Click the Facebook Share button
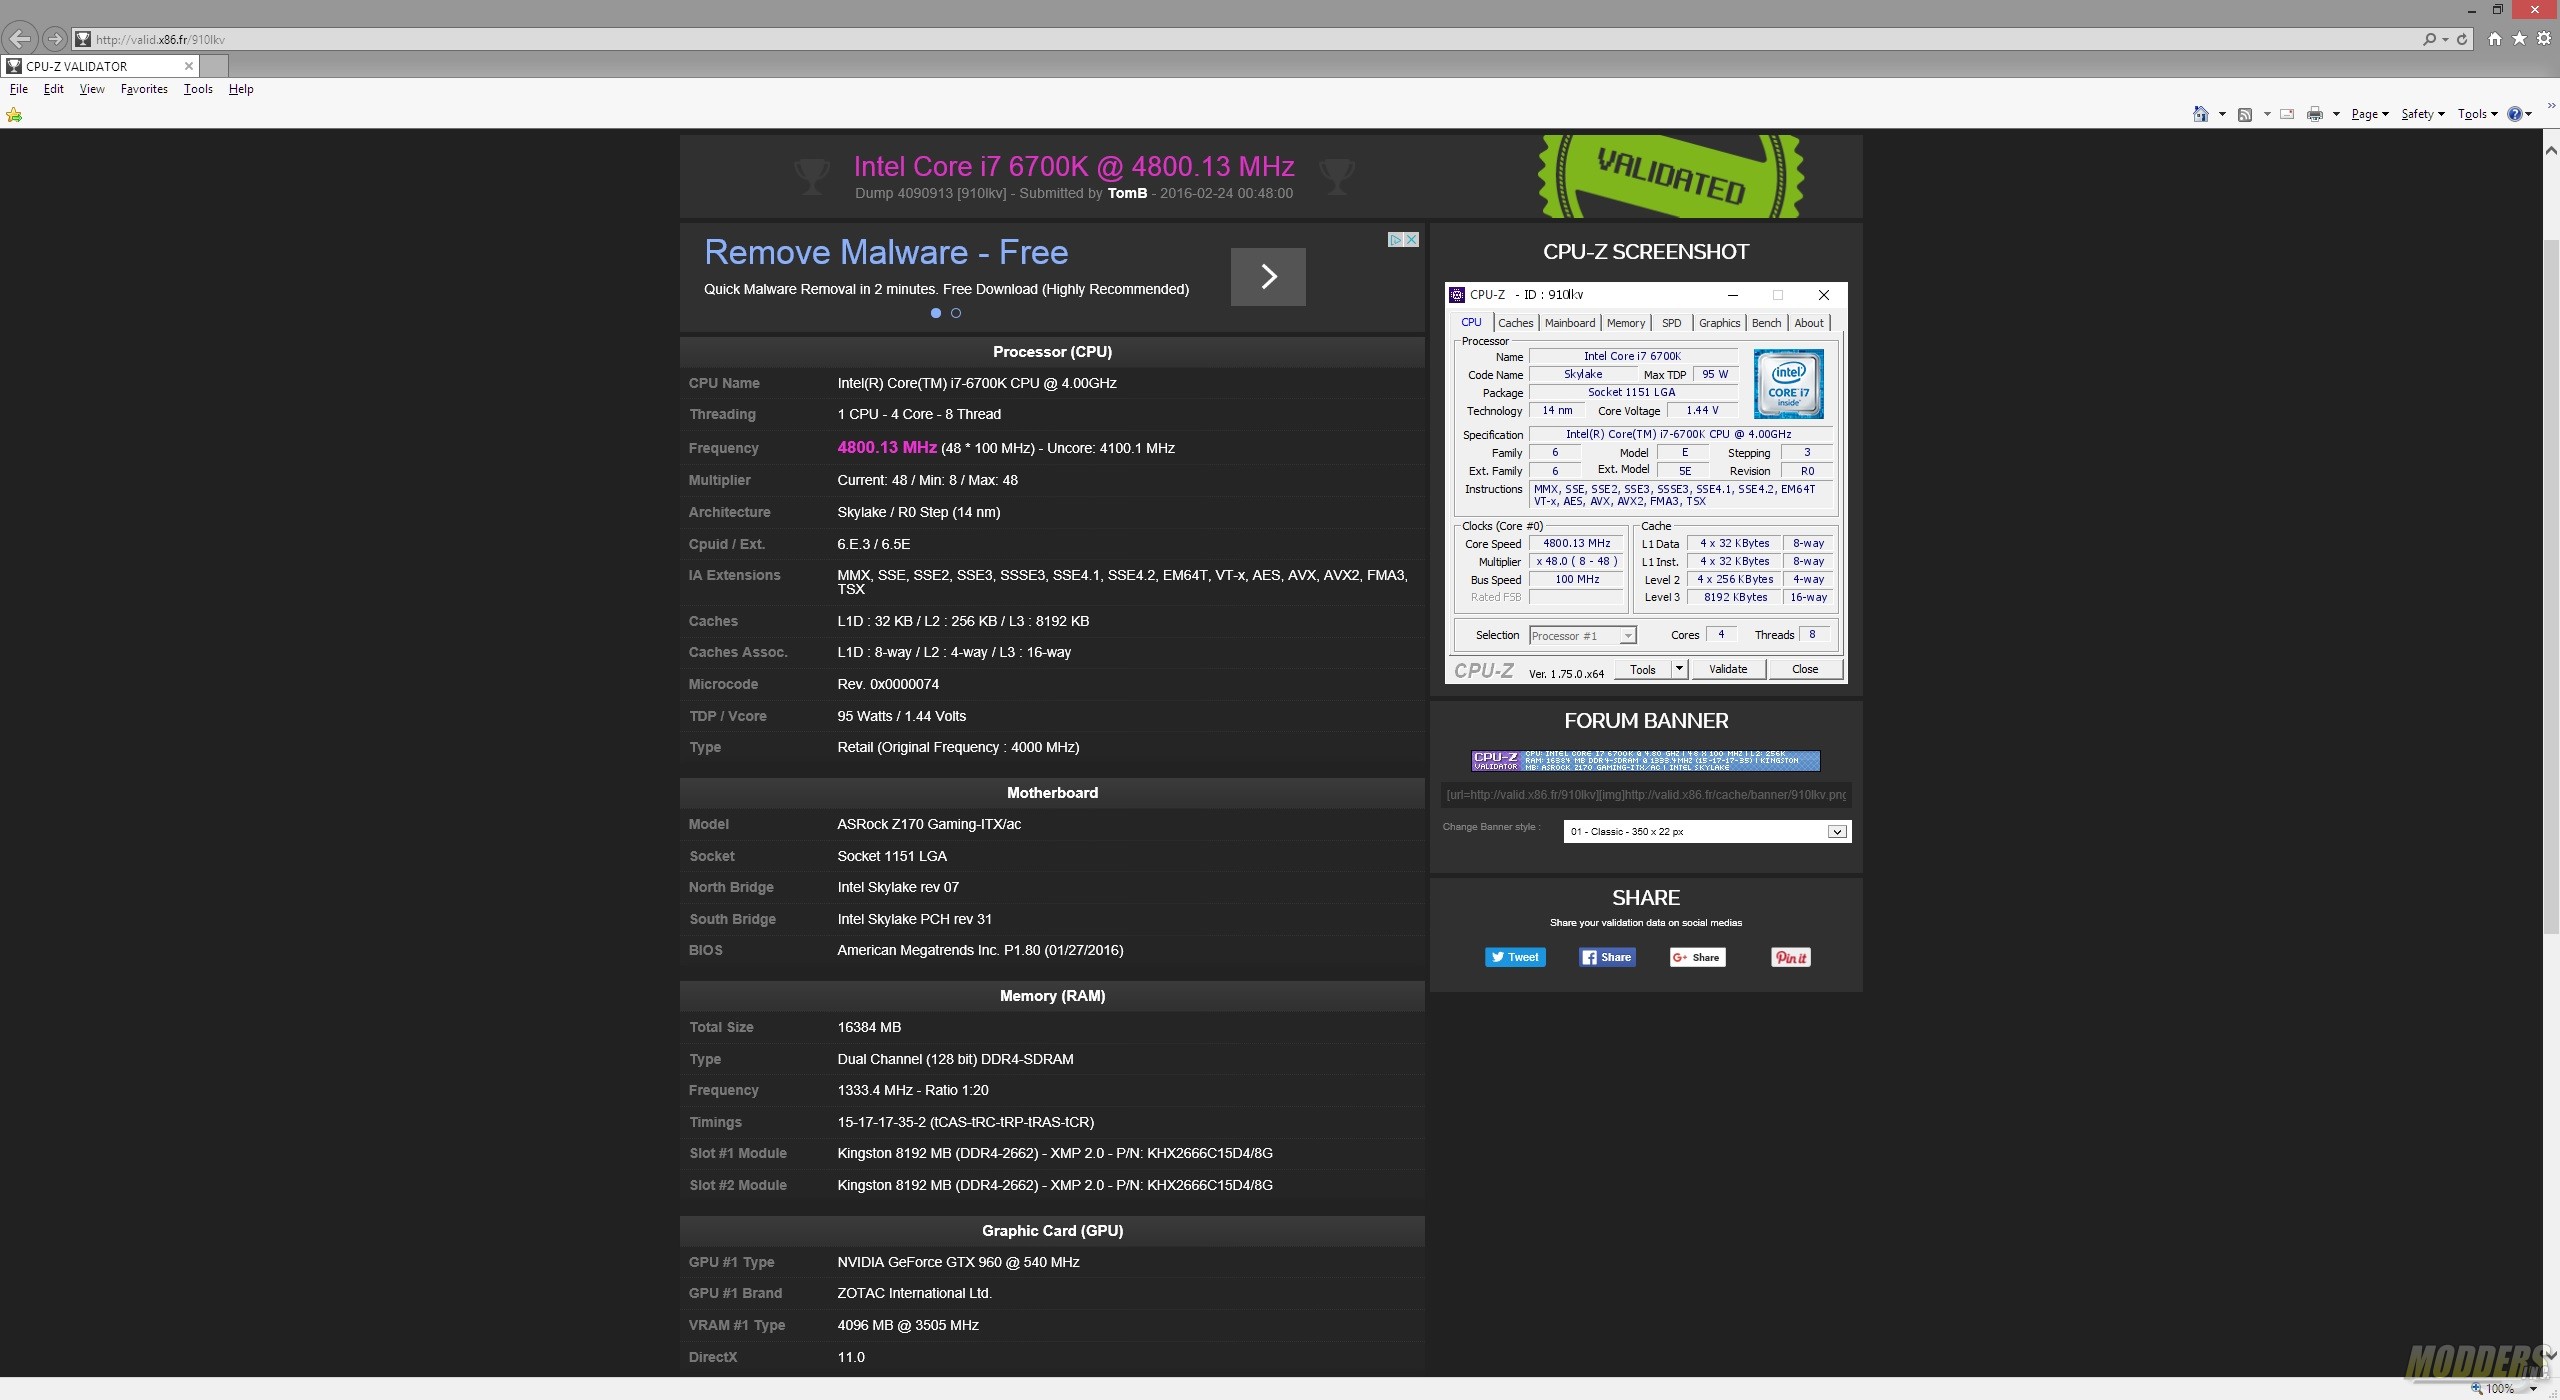The width and height of the screenshot is (2560, 1400). click(x=1607, y=958)
